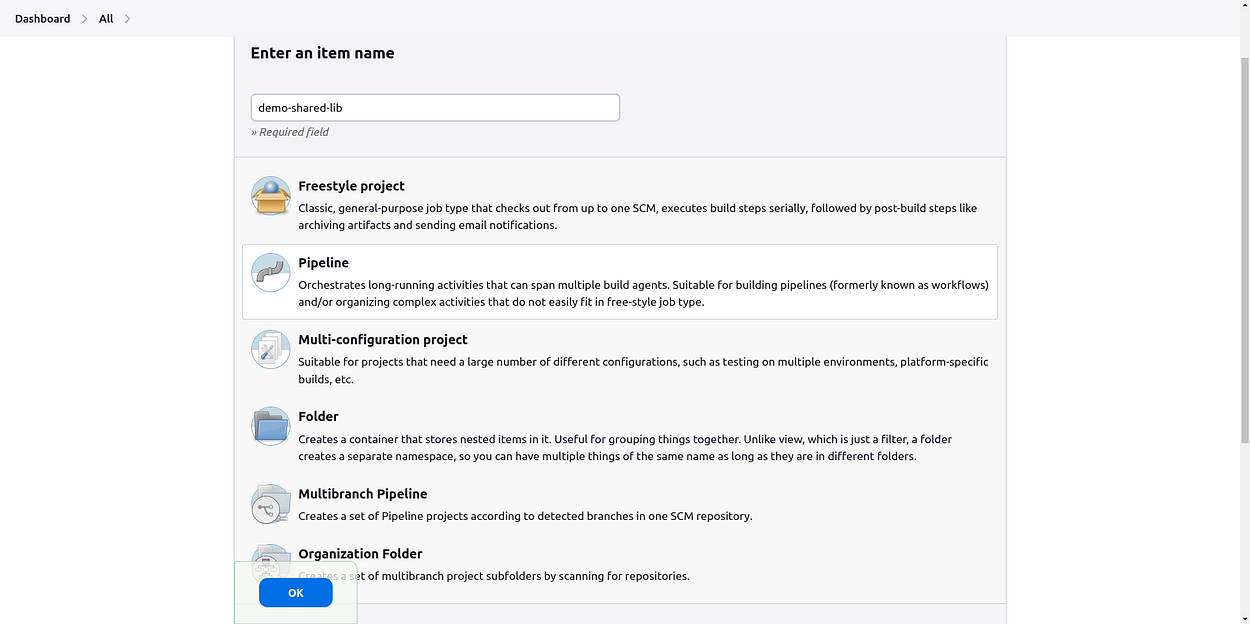The height and width of the screenshot is (624, 1250).
Task: Click the Multibranch Pipeline branching icon
Action: tap(270, 503)
